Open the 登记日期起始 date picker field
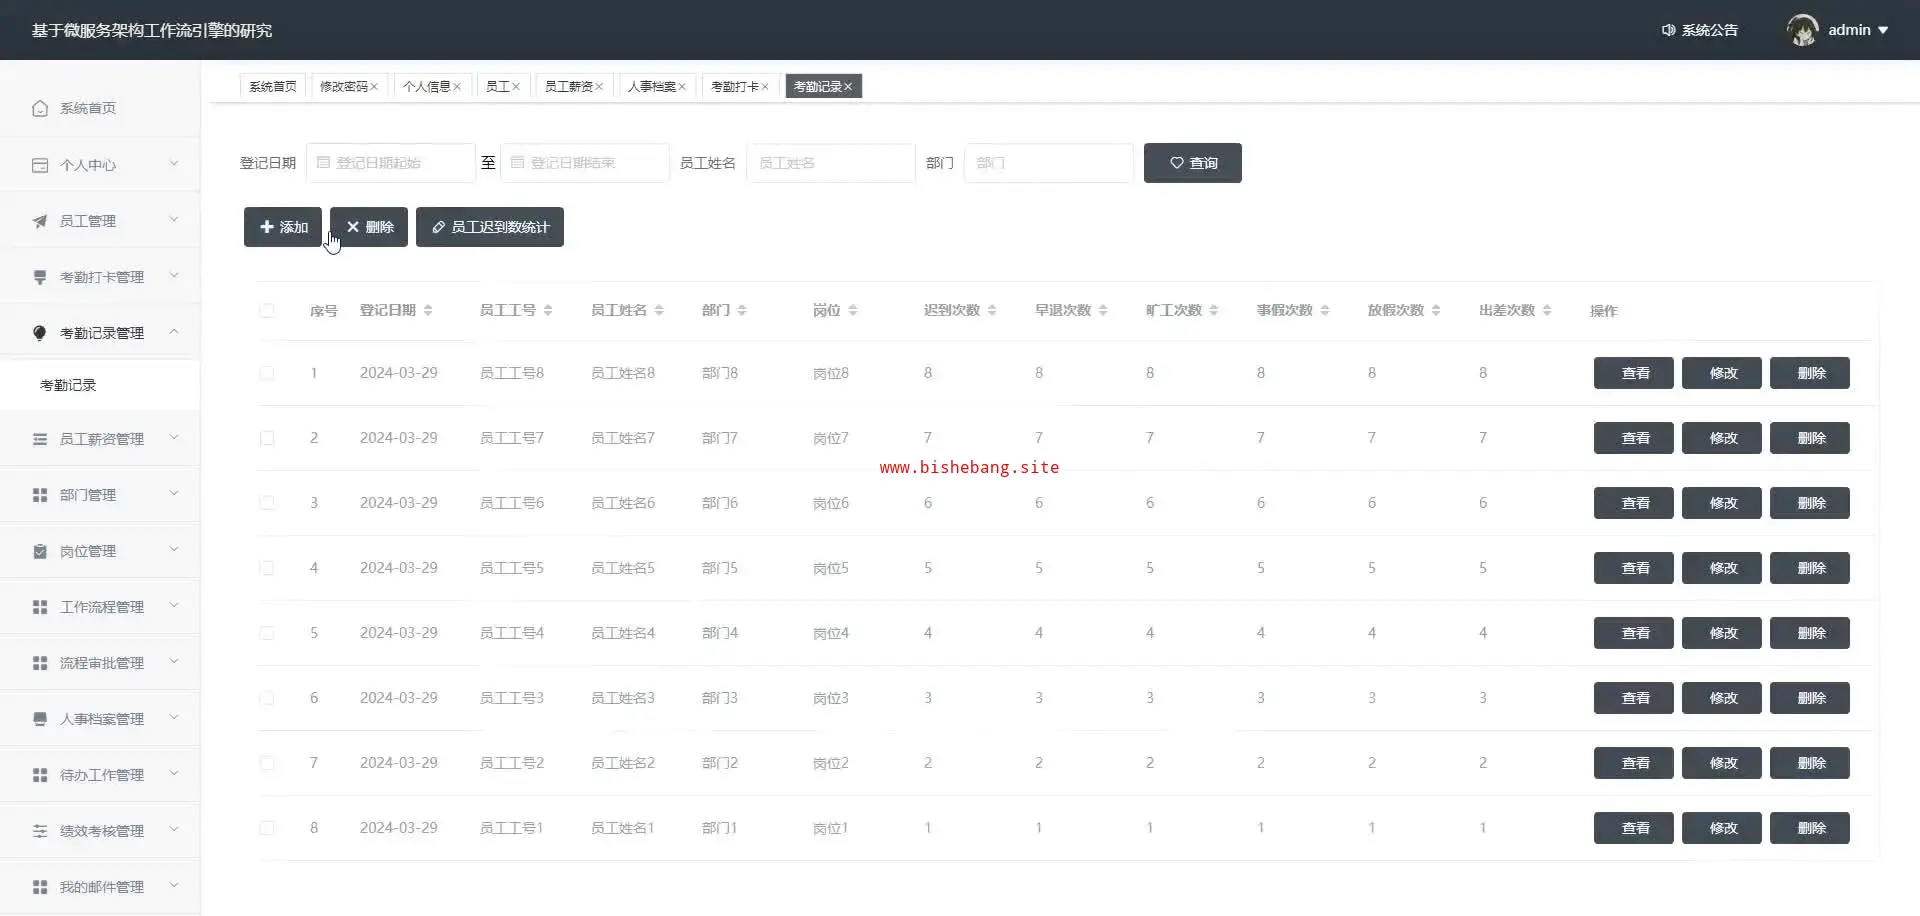Image resolution: width=1920 pixels, height=916 pixels. pos(391,163)
